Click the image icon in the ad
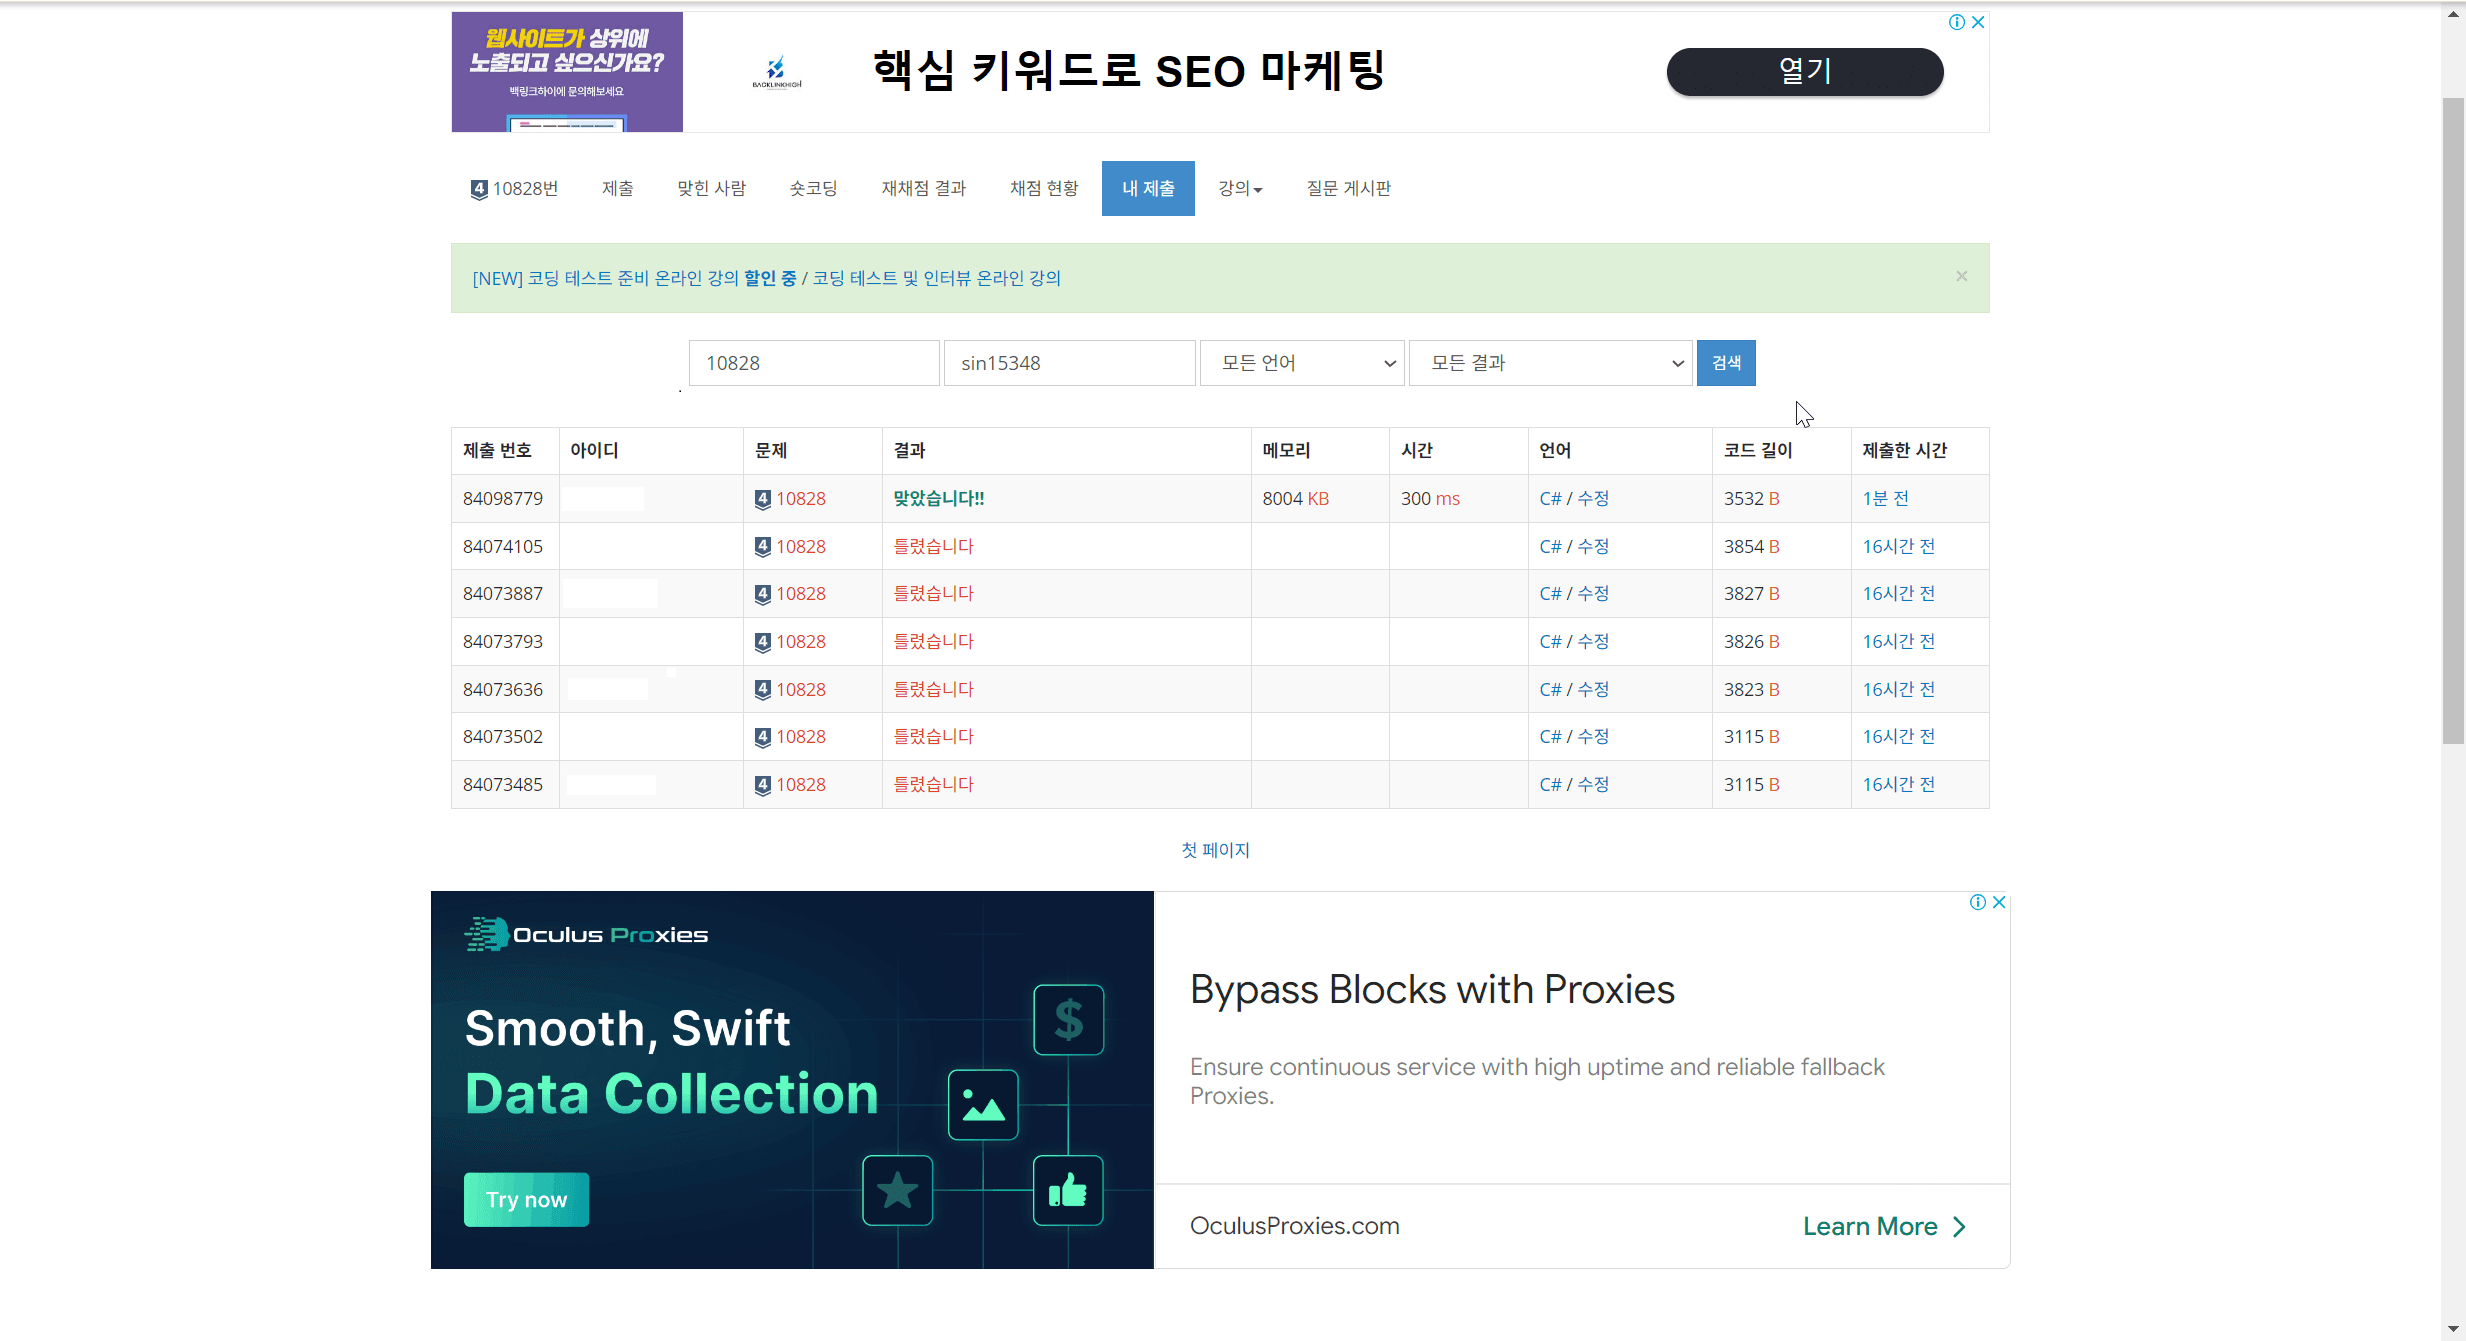 click(x=983, y=1105)
